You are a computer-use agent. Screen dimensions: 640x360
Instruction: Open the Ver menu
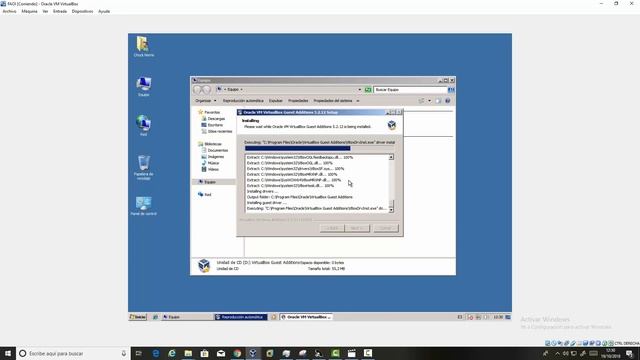tap(45, 11)
